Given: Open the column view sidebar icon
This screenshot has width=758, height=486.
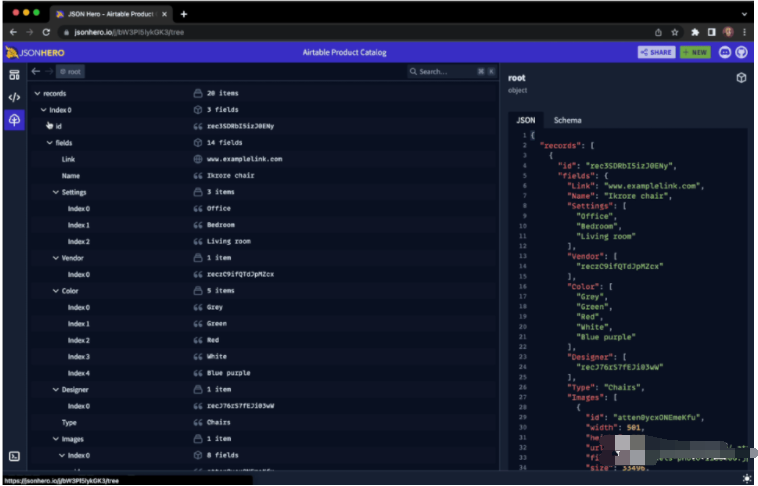Looking at the screenshot, I should pyautogui.click(x=15, y=75).
